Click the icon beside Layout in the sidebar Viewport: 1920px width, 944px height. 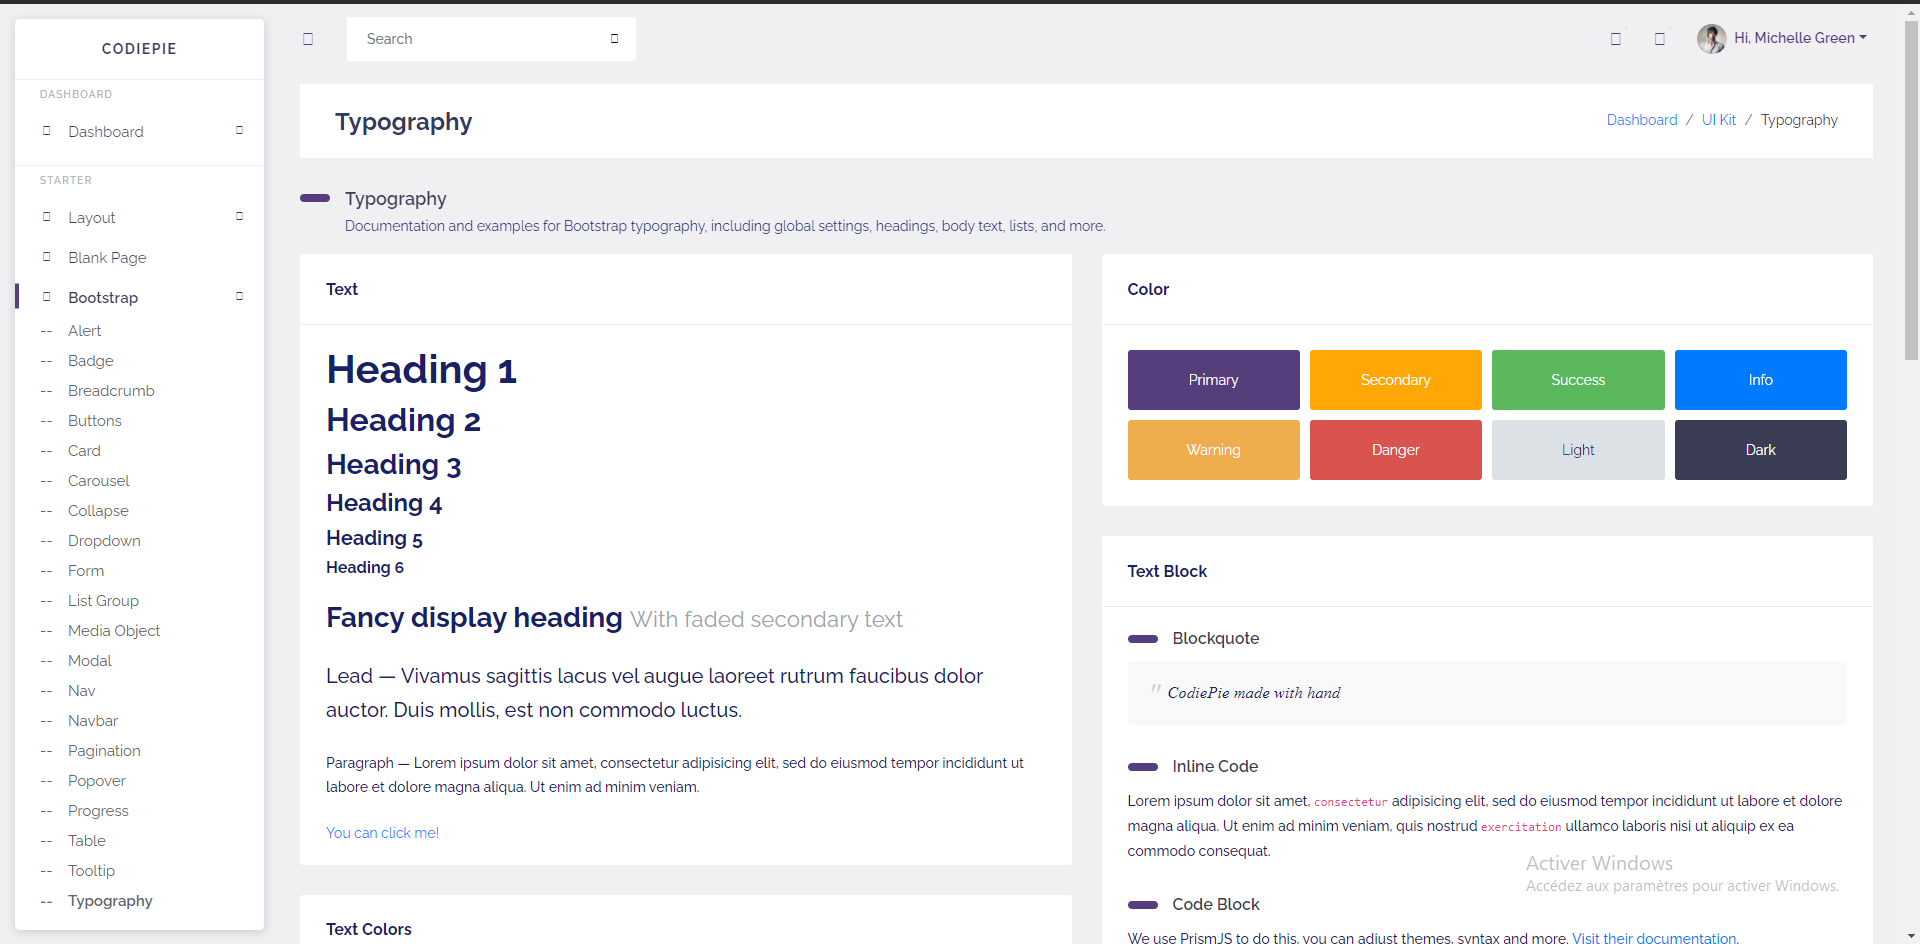(47, 217)
